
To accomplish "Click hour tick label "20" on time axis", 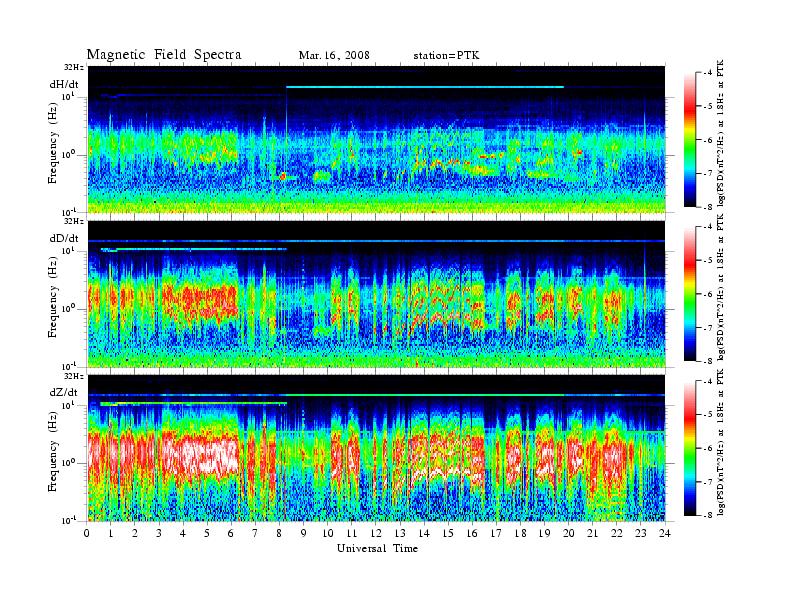I will pyautogui.click(x=569, y=534).
